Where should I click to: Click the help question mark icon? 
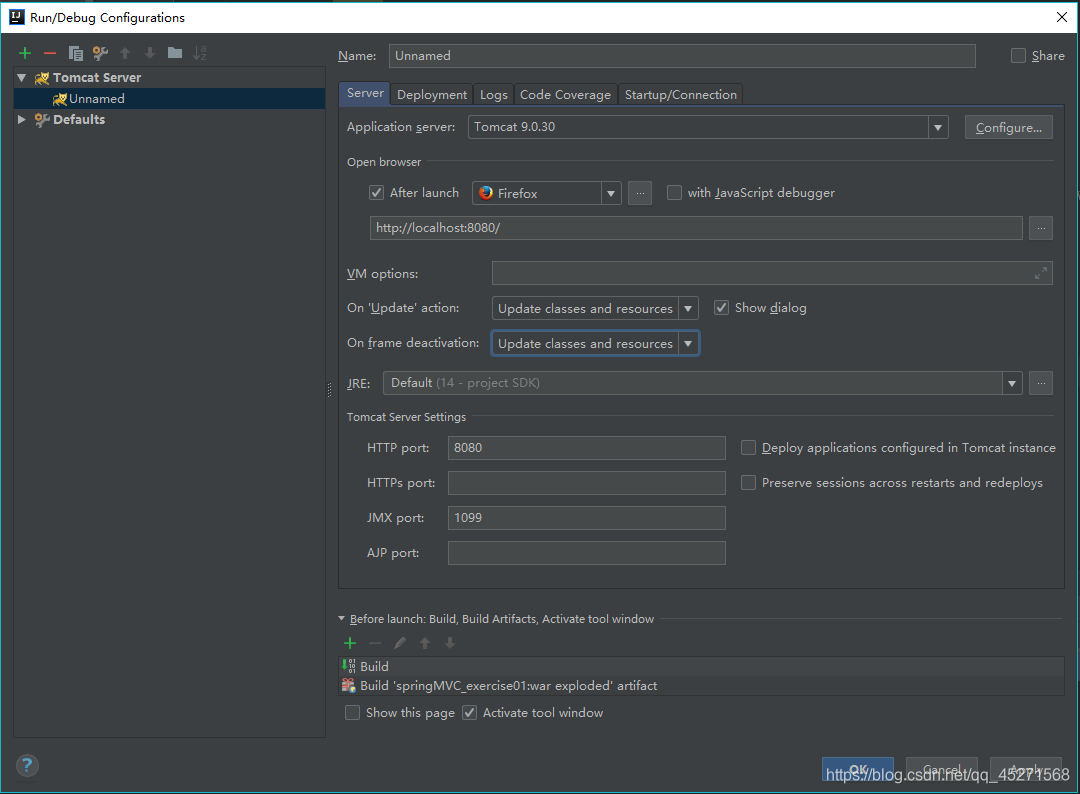pos(27,766)
